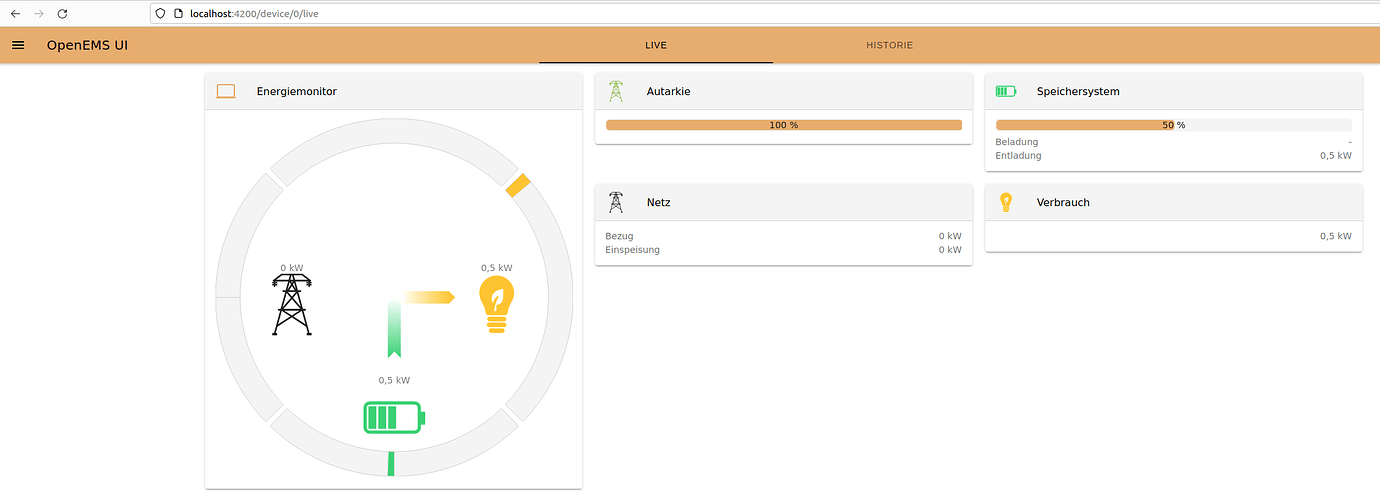Click the yellow consumption segment on the ring

pos(517,186)
